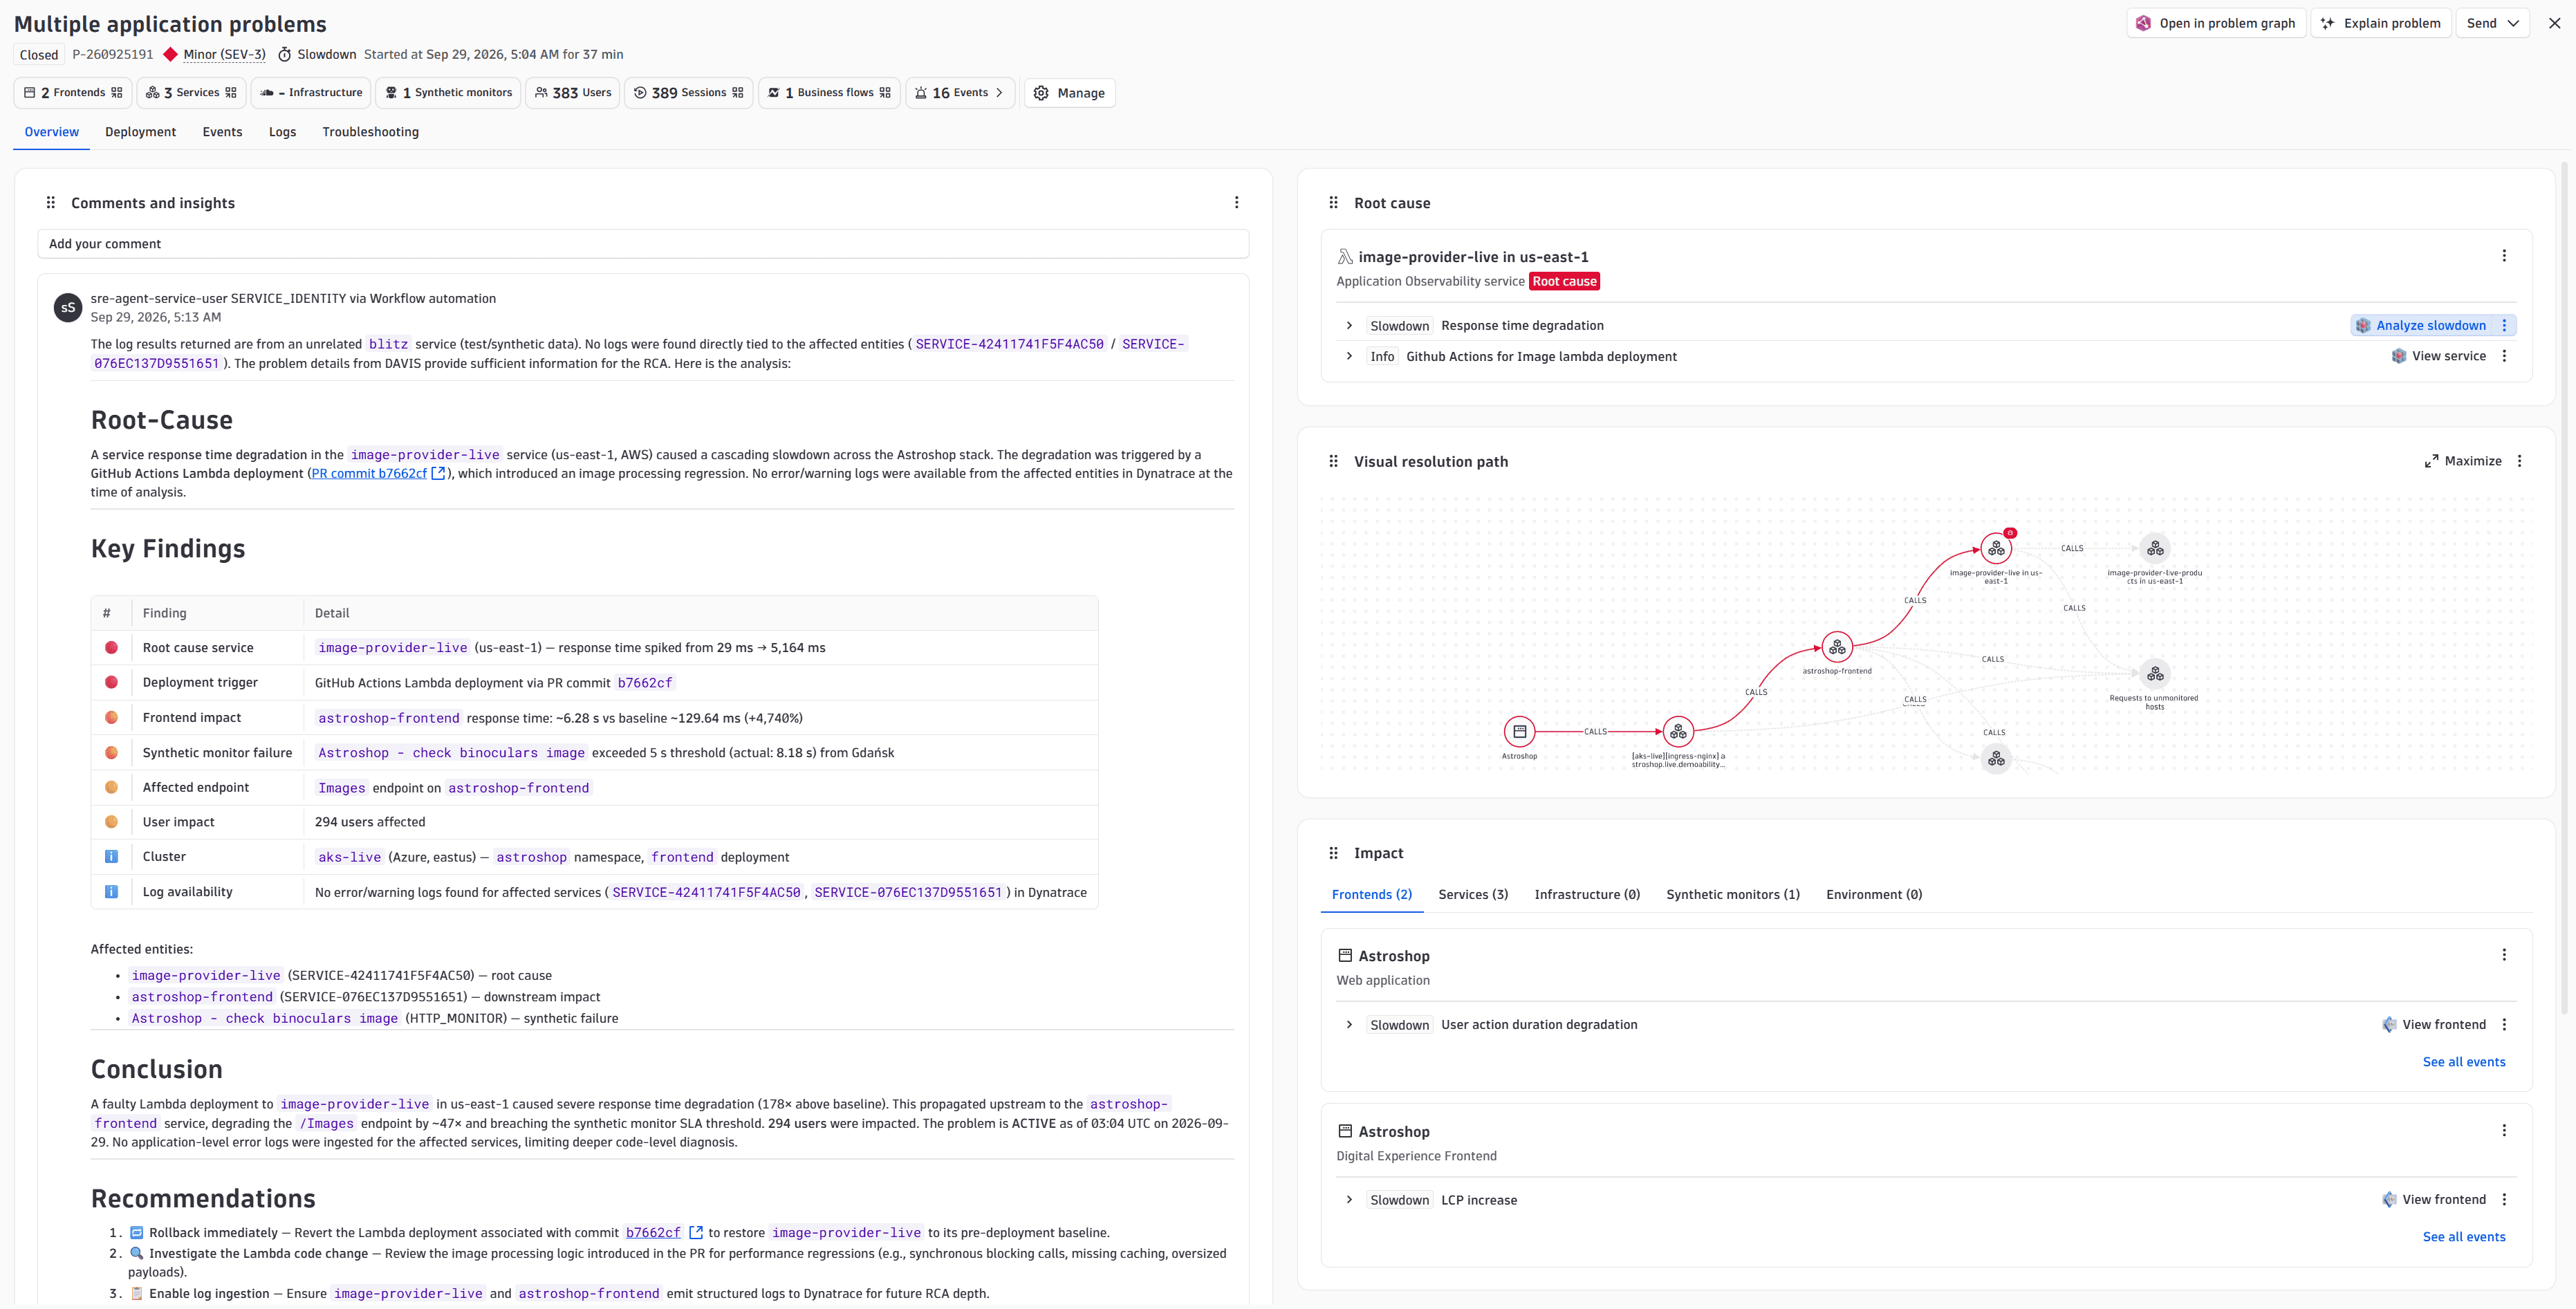Click the drag handle beside Visual resolution path
Viewport: 2576px width, 1309px height.
coord(1333,461)
